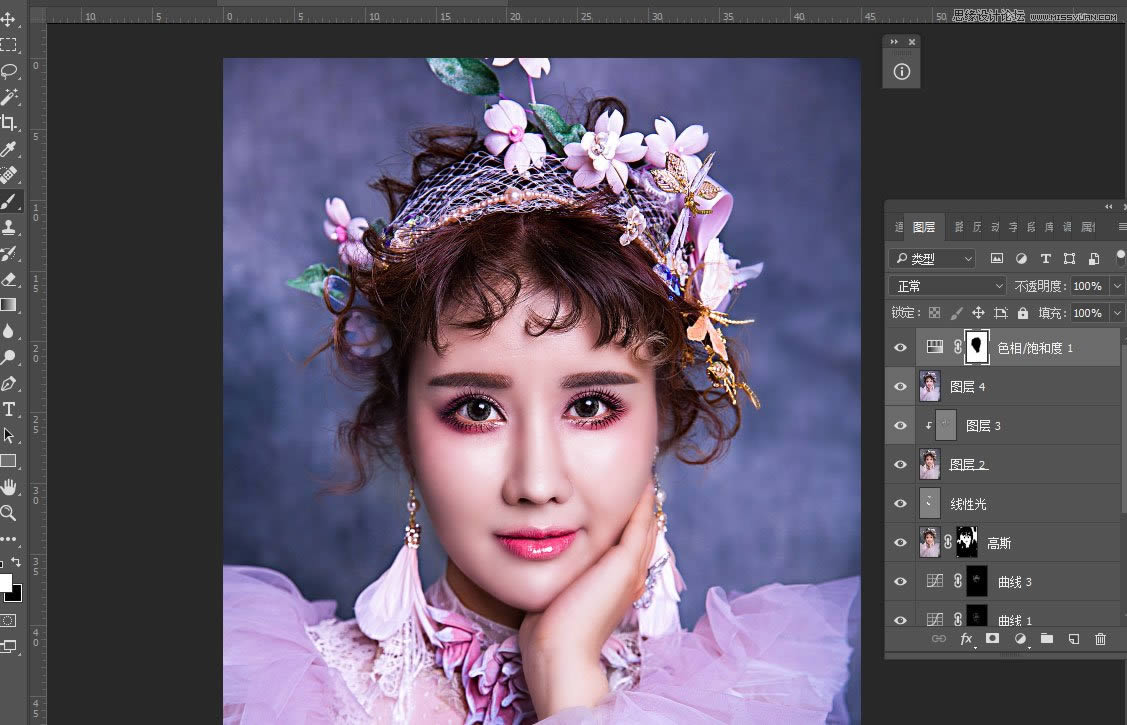This screenshot has width=1127, height=725.
Task: Toggle the layer filter on/off switch
Action: click(1120, 258)
